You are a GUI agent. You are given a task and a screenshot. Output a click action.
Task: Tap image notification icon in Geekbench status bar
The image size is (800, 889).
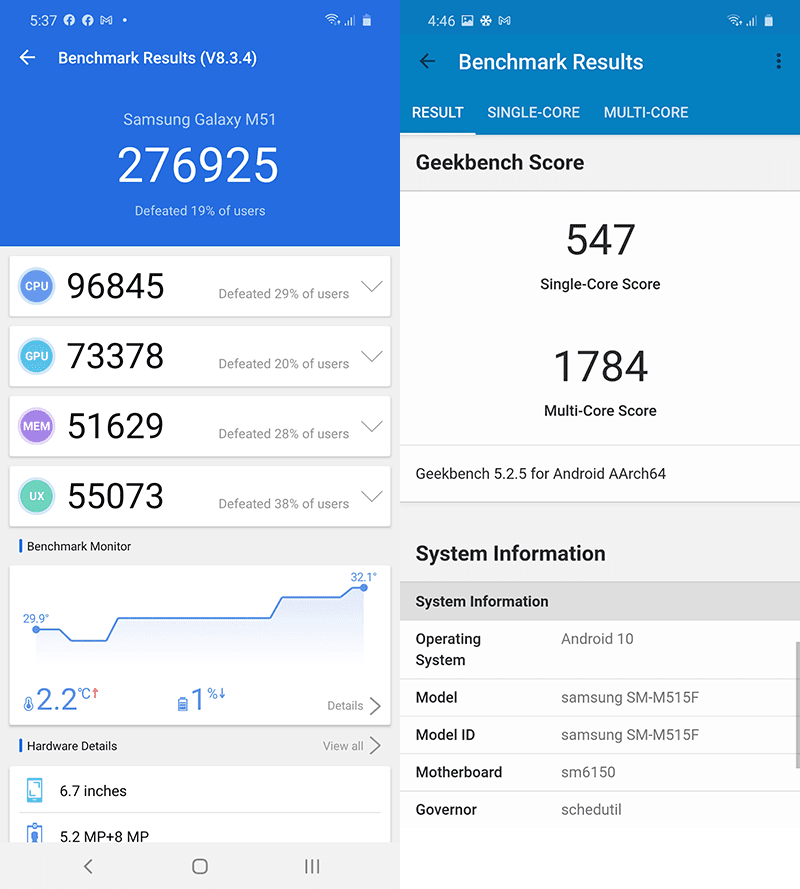tap(467, 21)
